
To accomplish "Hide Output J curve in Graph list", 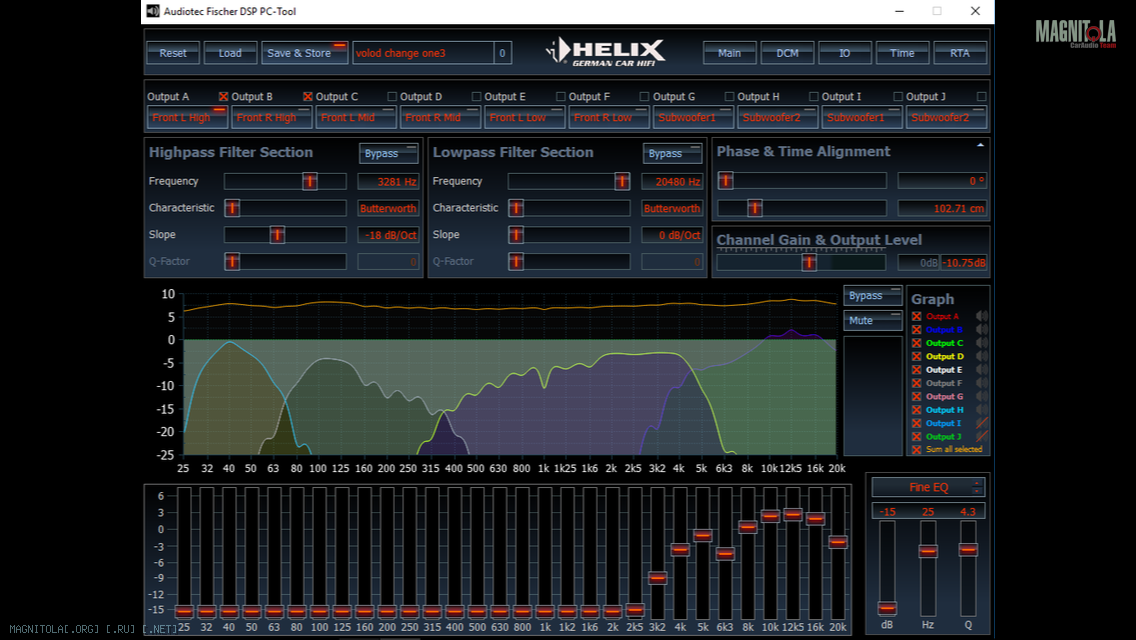I will pos(916,436).
